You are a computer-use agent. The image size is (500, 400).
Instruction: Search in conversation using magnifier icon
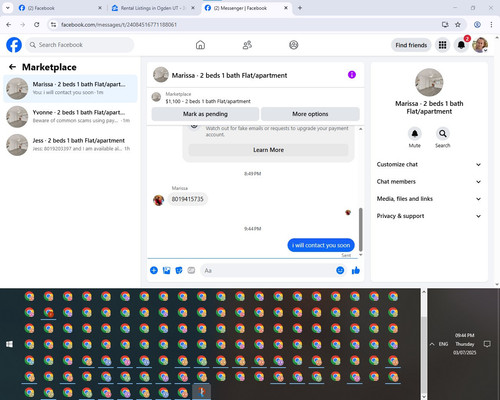pos(442,134)
